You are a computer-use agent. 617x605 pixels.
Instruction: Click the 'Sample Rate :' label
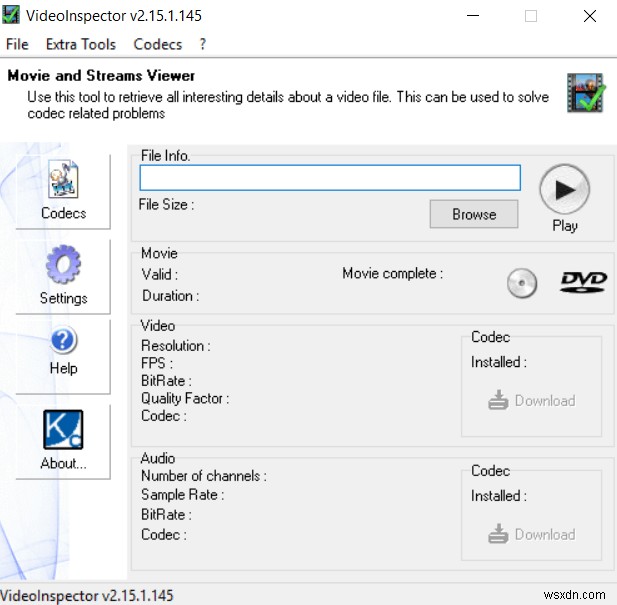click(x=183, y=494)
